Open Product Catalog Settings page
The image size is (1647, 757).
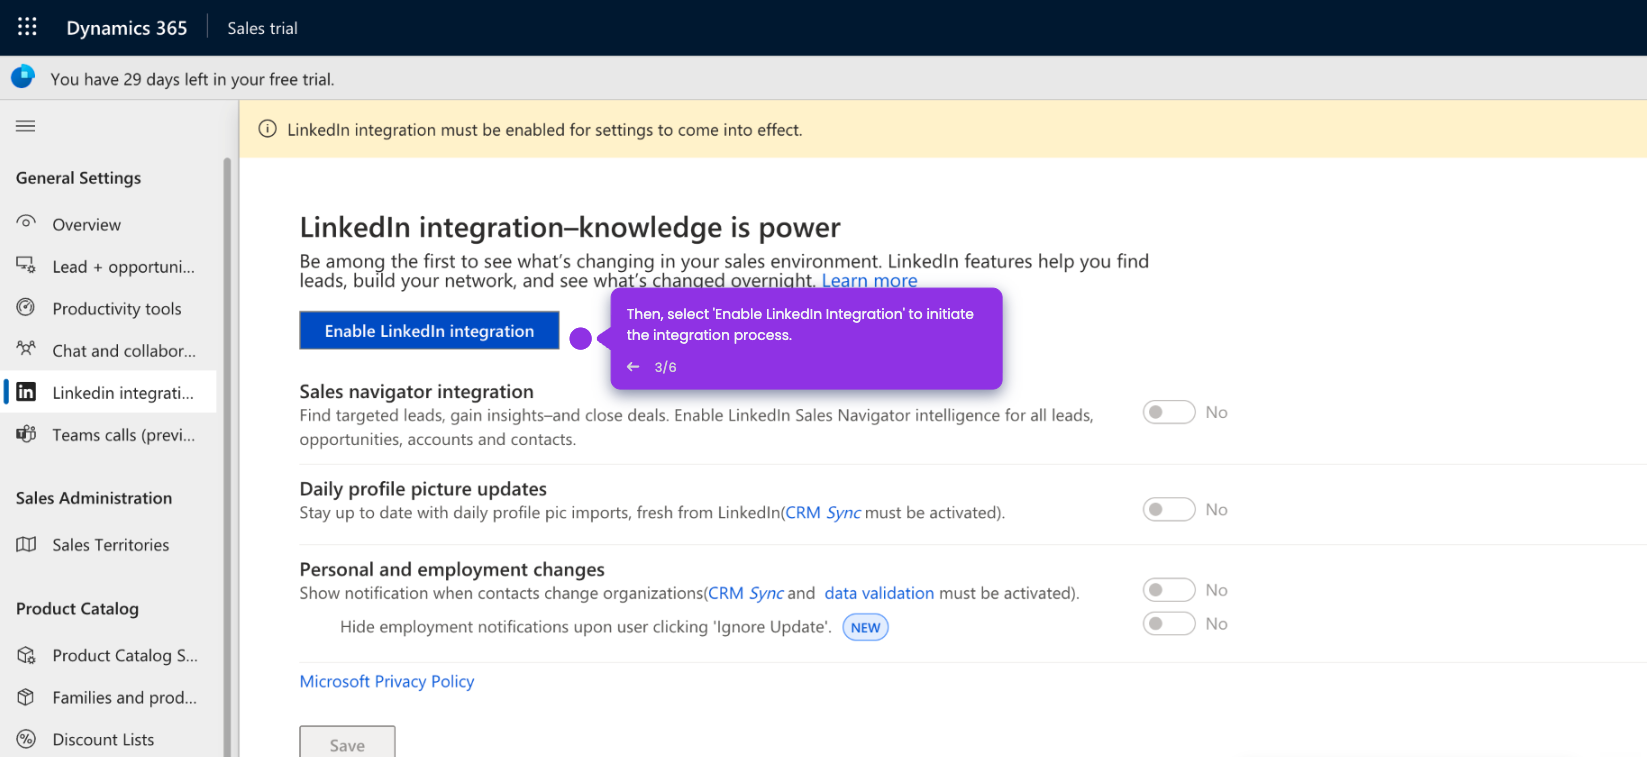tap(109, 655)
